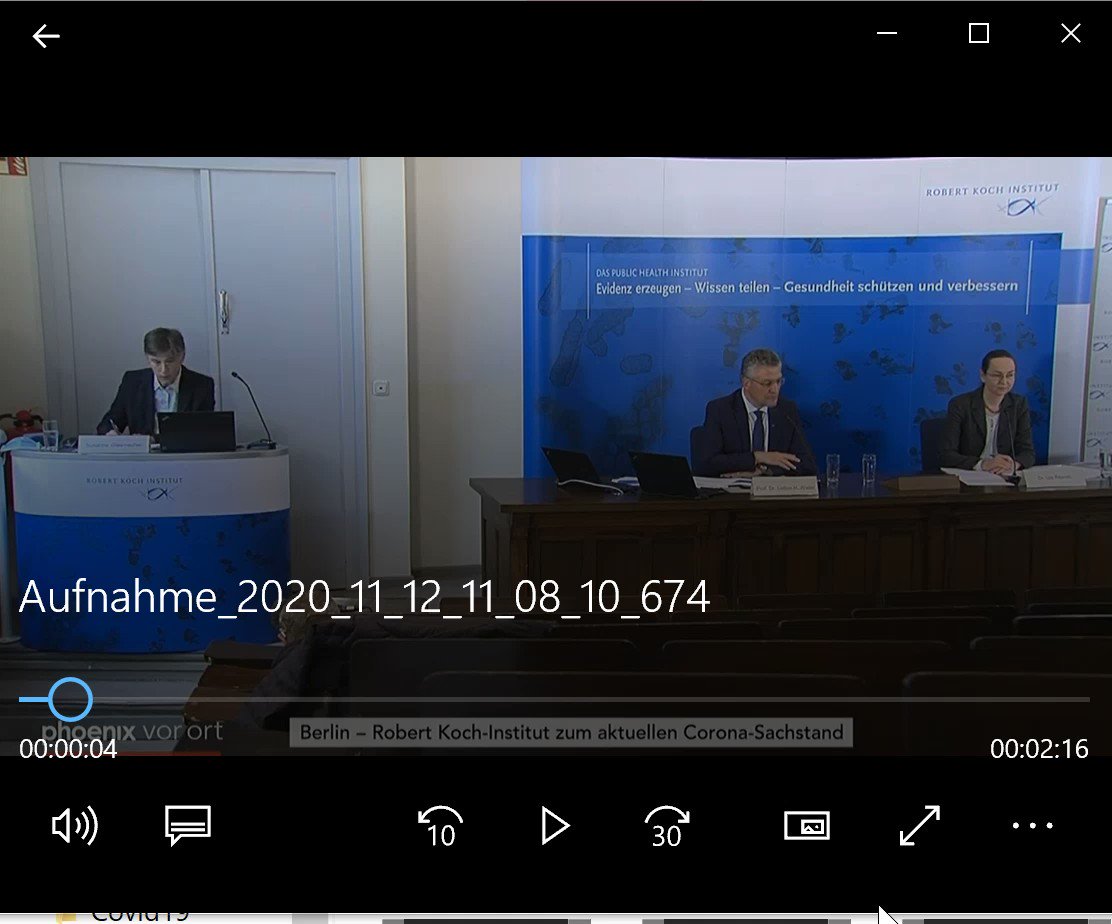Click the elapsed time 00:00:04

(68, 749)
